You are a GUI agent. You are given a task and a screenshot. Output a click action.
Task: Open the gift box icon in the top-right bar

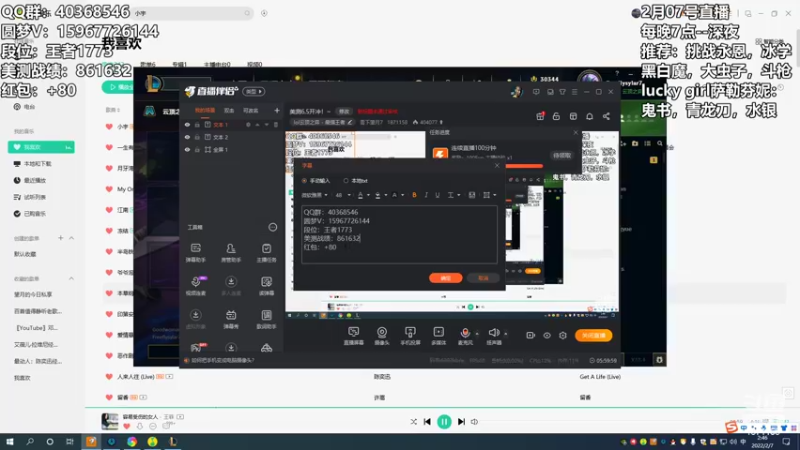(x=540, y=116)
